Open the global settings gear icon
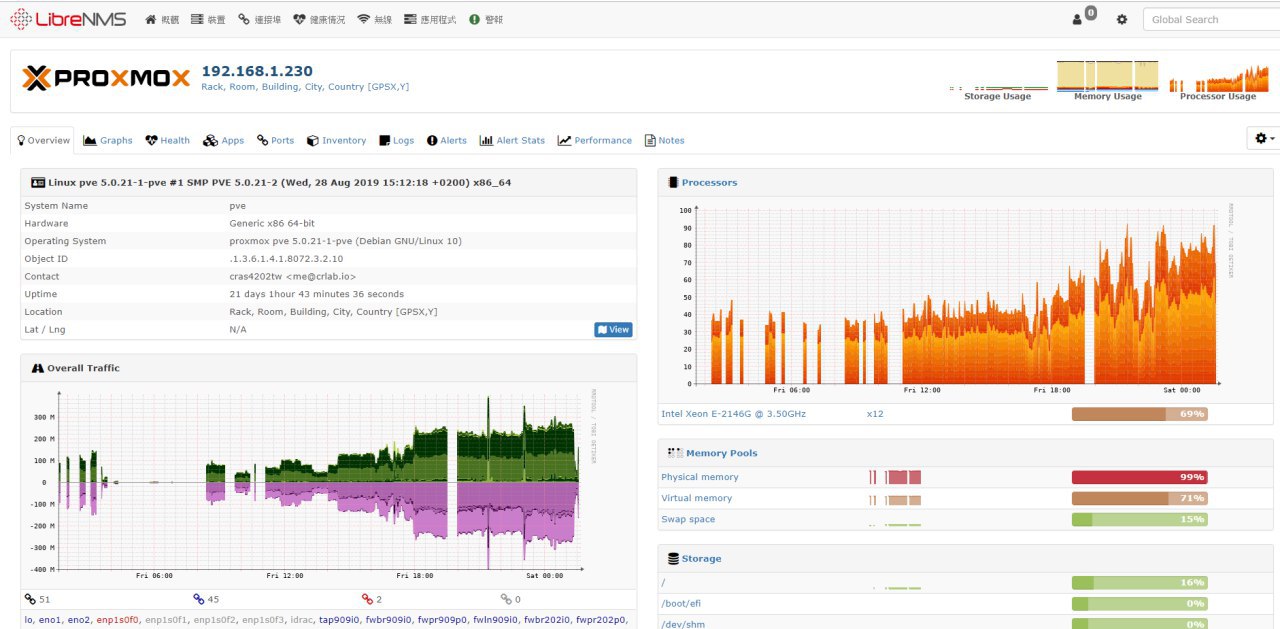The image size is (1280, 629). pos(1121,19)
